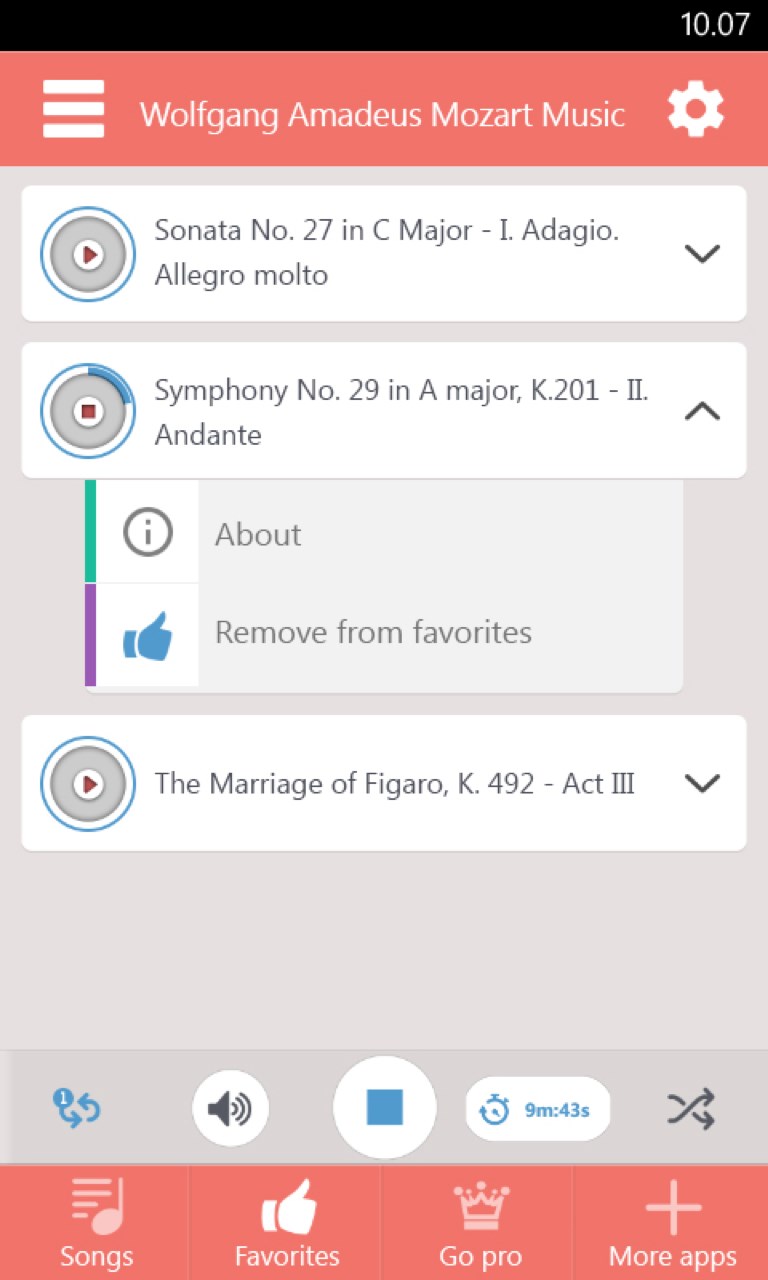Expand options for The Marriage of Figaro
This screenshot has height=1280, width=768.
pyautogui.click(x=702, y=784)
